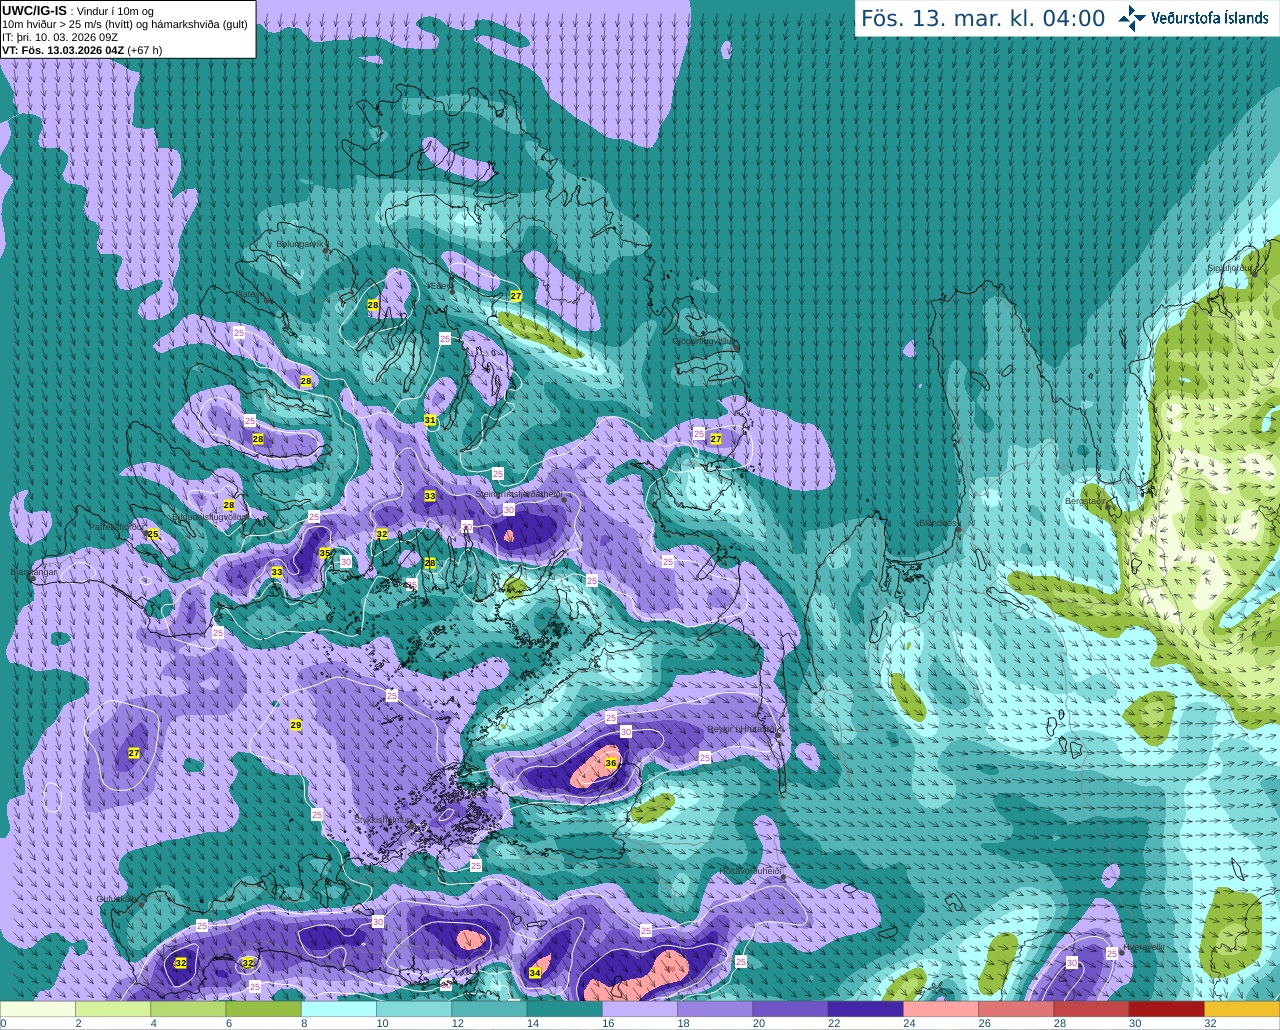Pick the pale yellow 0–2 m/s swatch
1280x1030 pixels.
point(38,1009)
